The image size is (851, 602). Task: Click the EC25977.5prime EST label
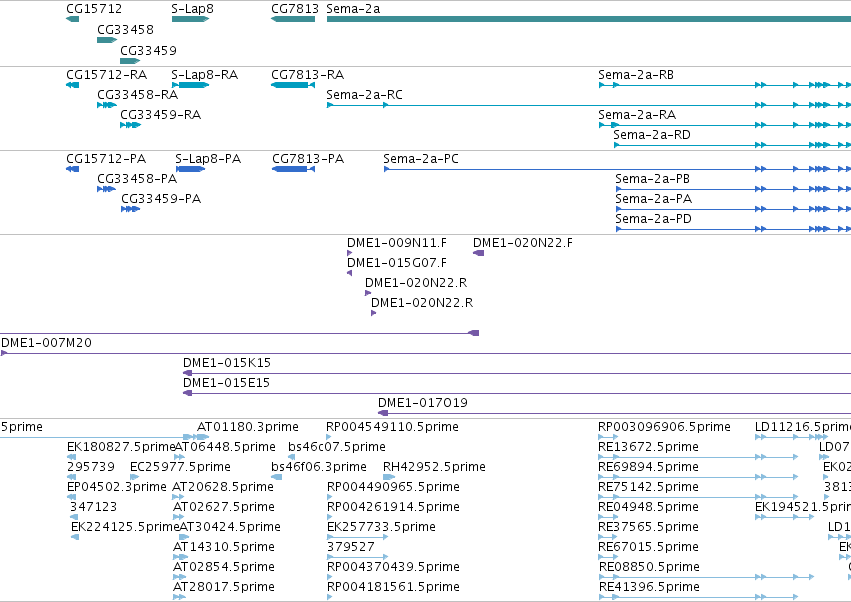click(x=180, y=467)
